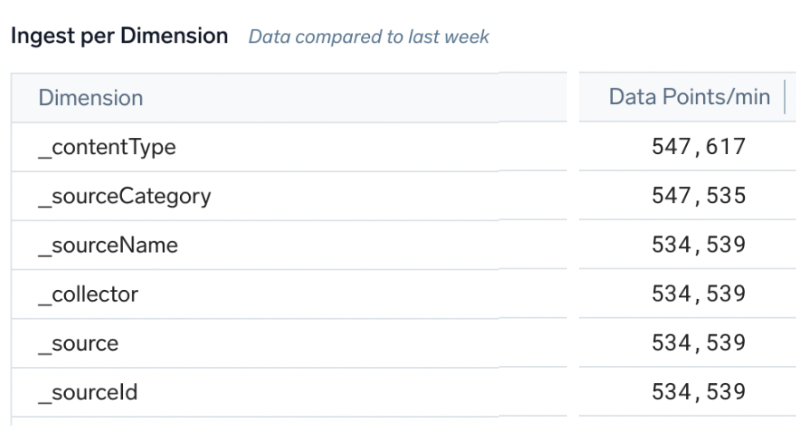Click the 'Data compared to last week' subtitle
Viewport: 796px width, 446px height.
tap(369, 37)
